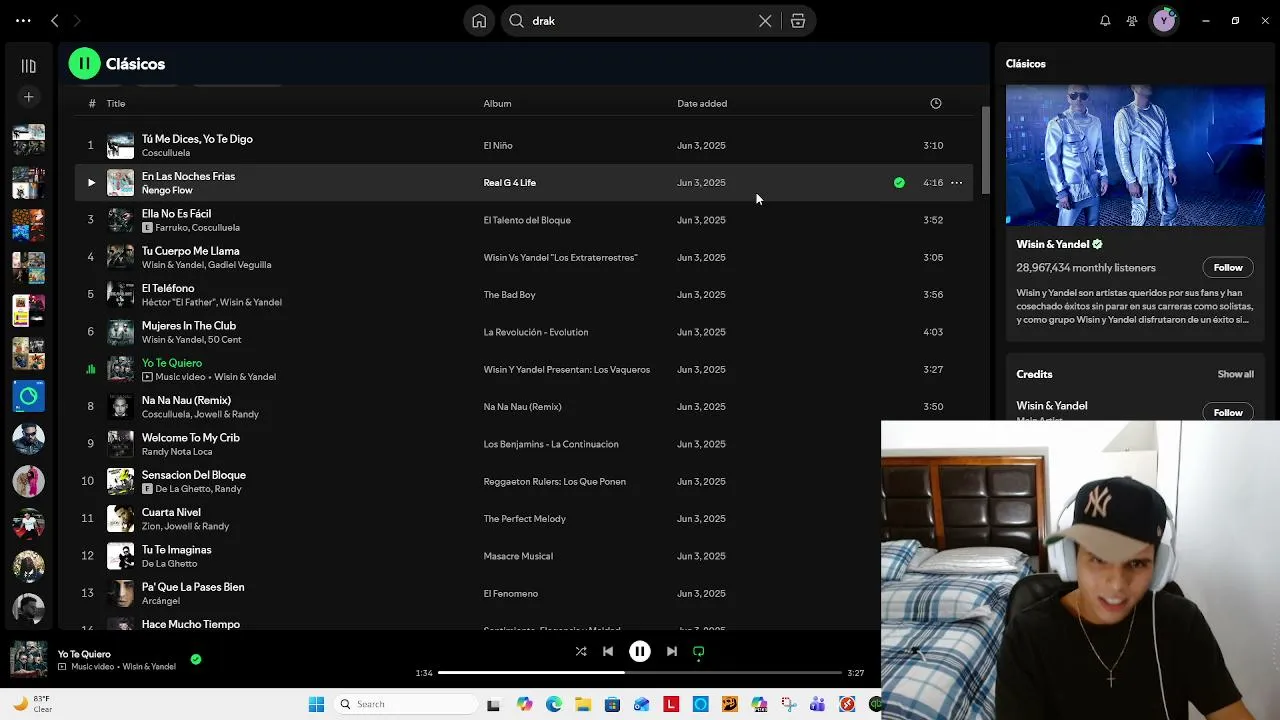Select track Welcome To My Crib

(x=191, y=438)
